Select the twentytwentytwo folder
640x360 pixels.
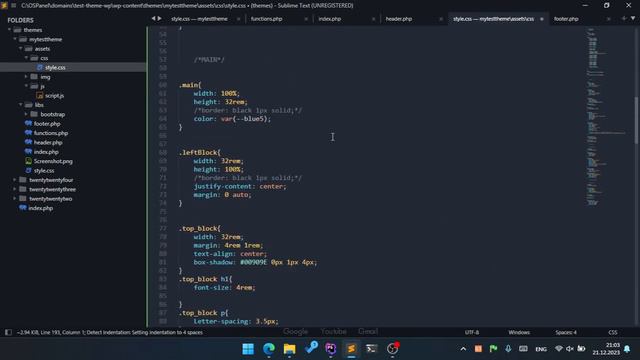coord(51,198)
